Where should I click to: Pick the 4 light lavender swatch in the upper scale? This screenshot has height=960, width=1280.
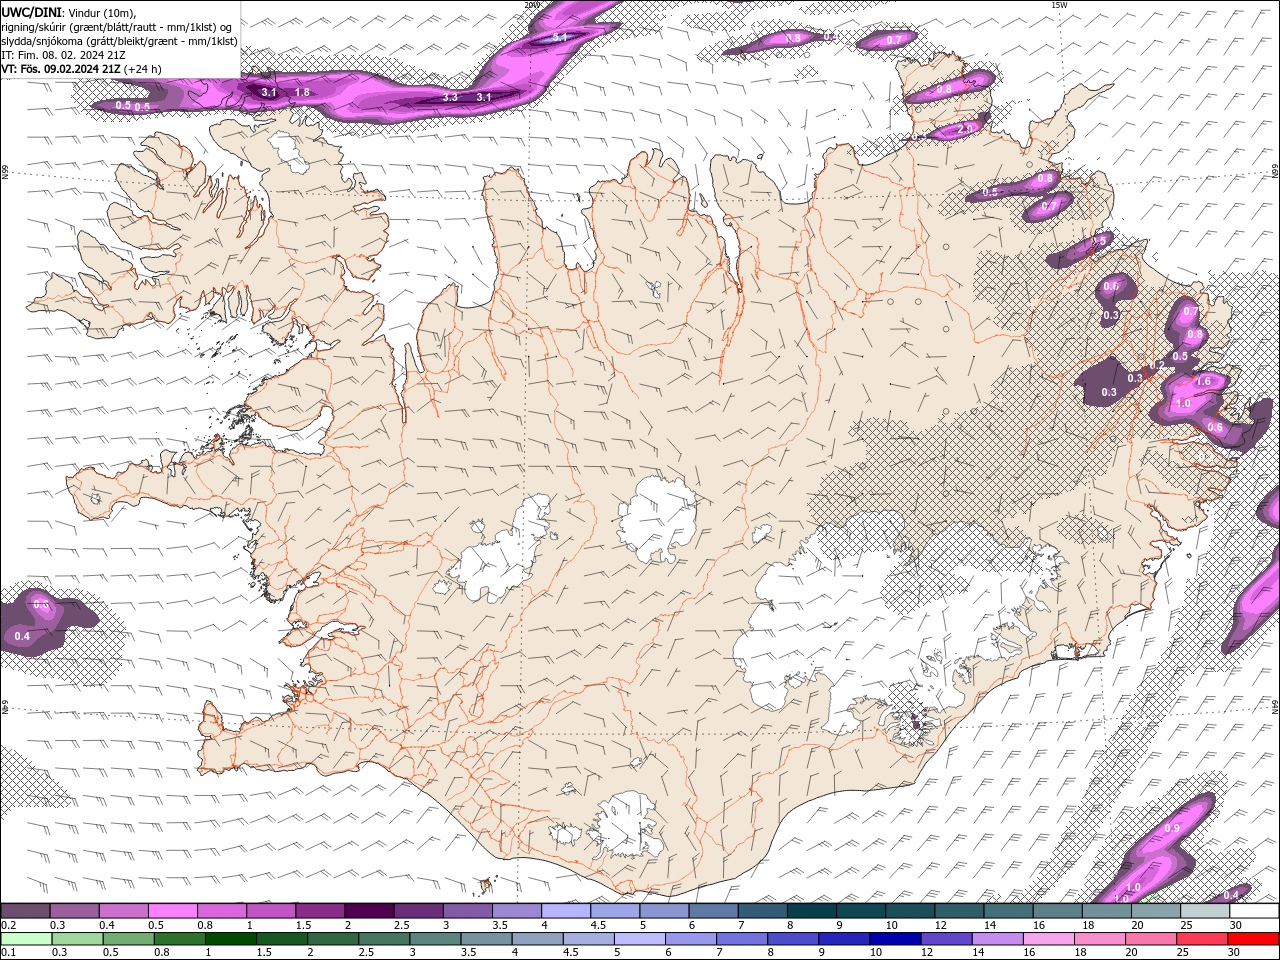(x=566, y=911)
